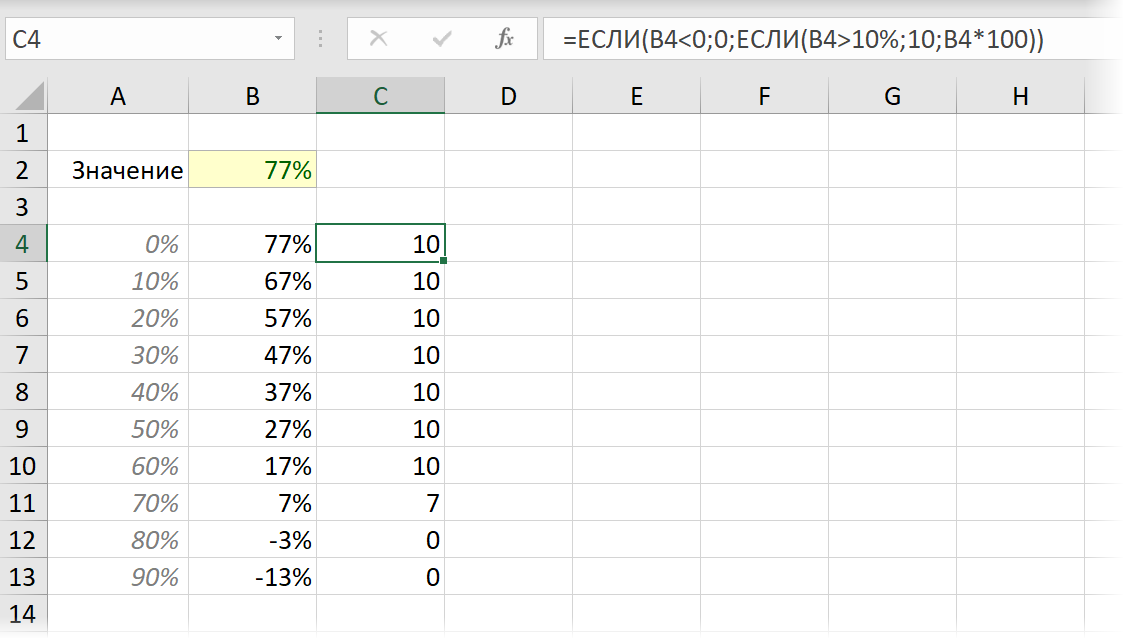
Task: Select column G header
Action: pos(892,96)
